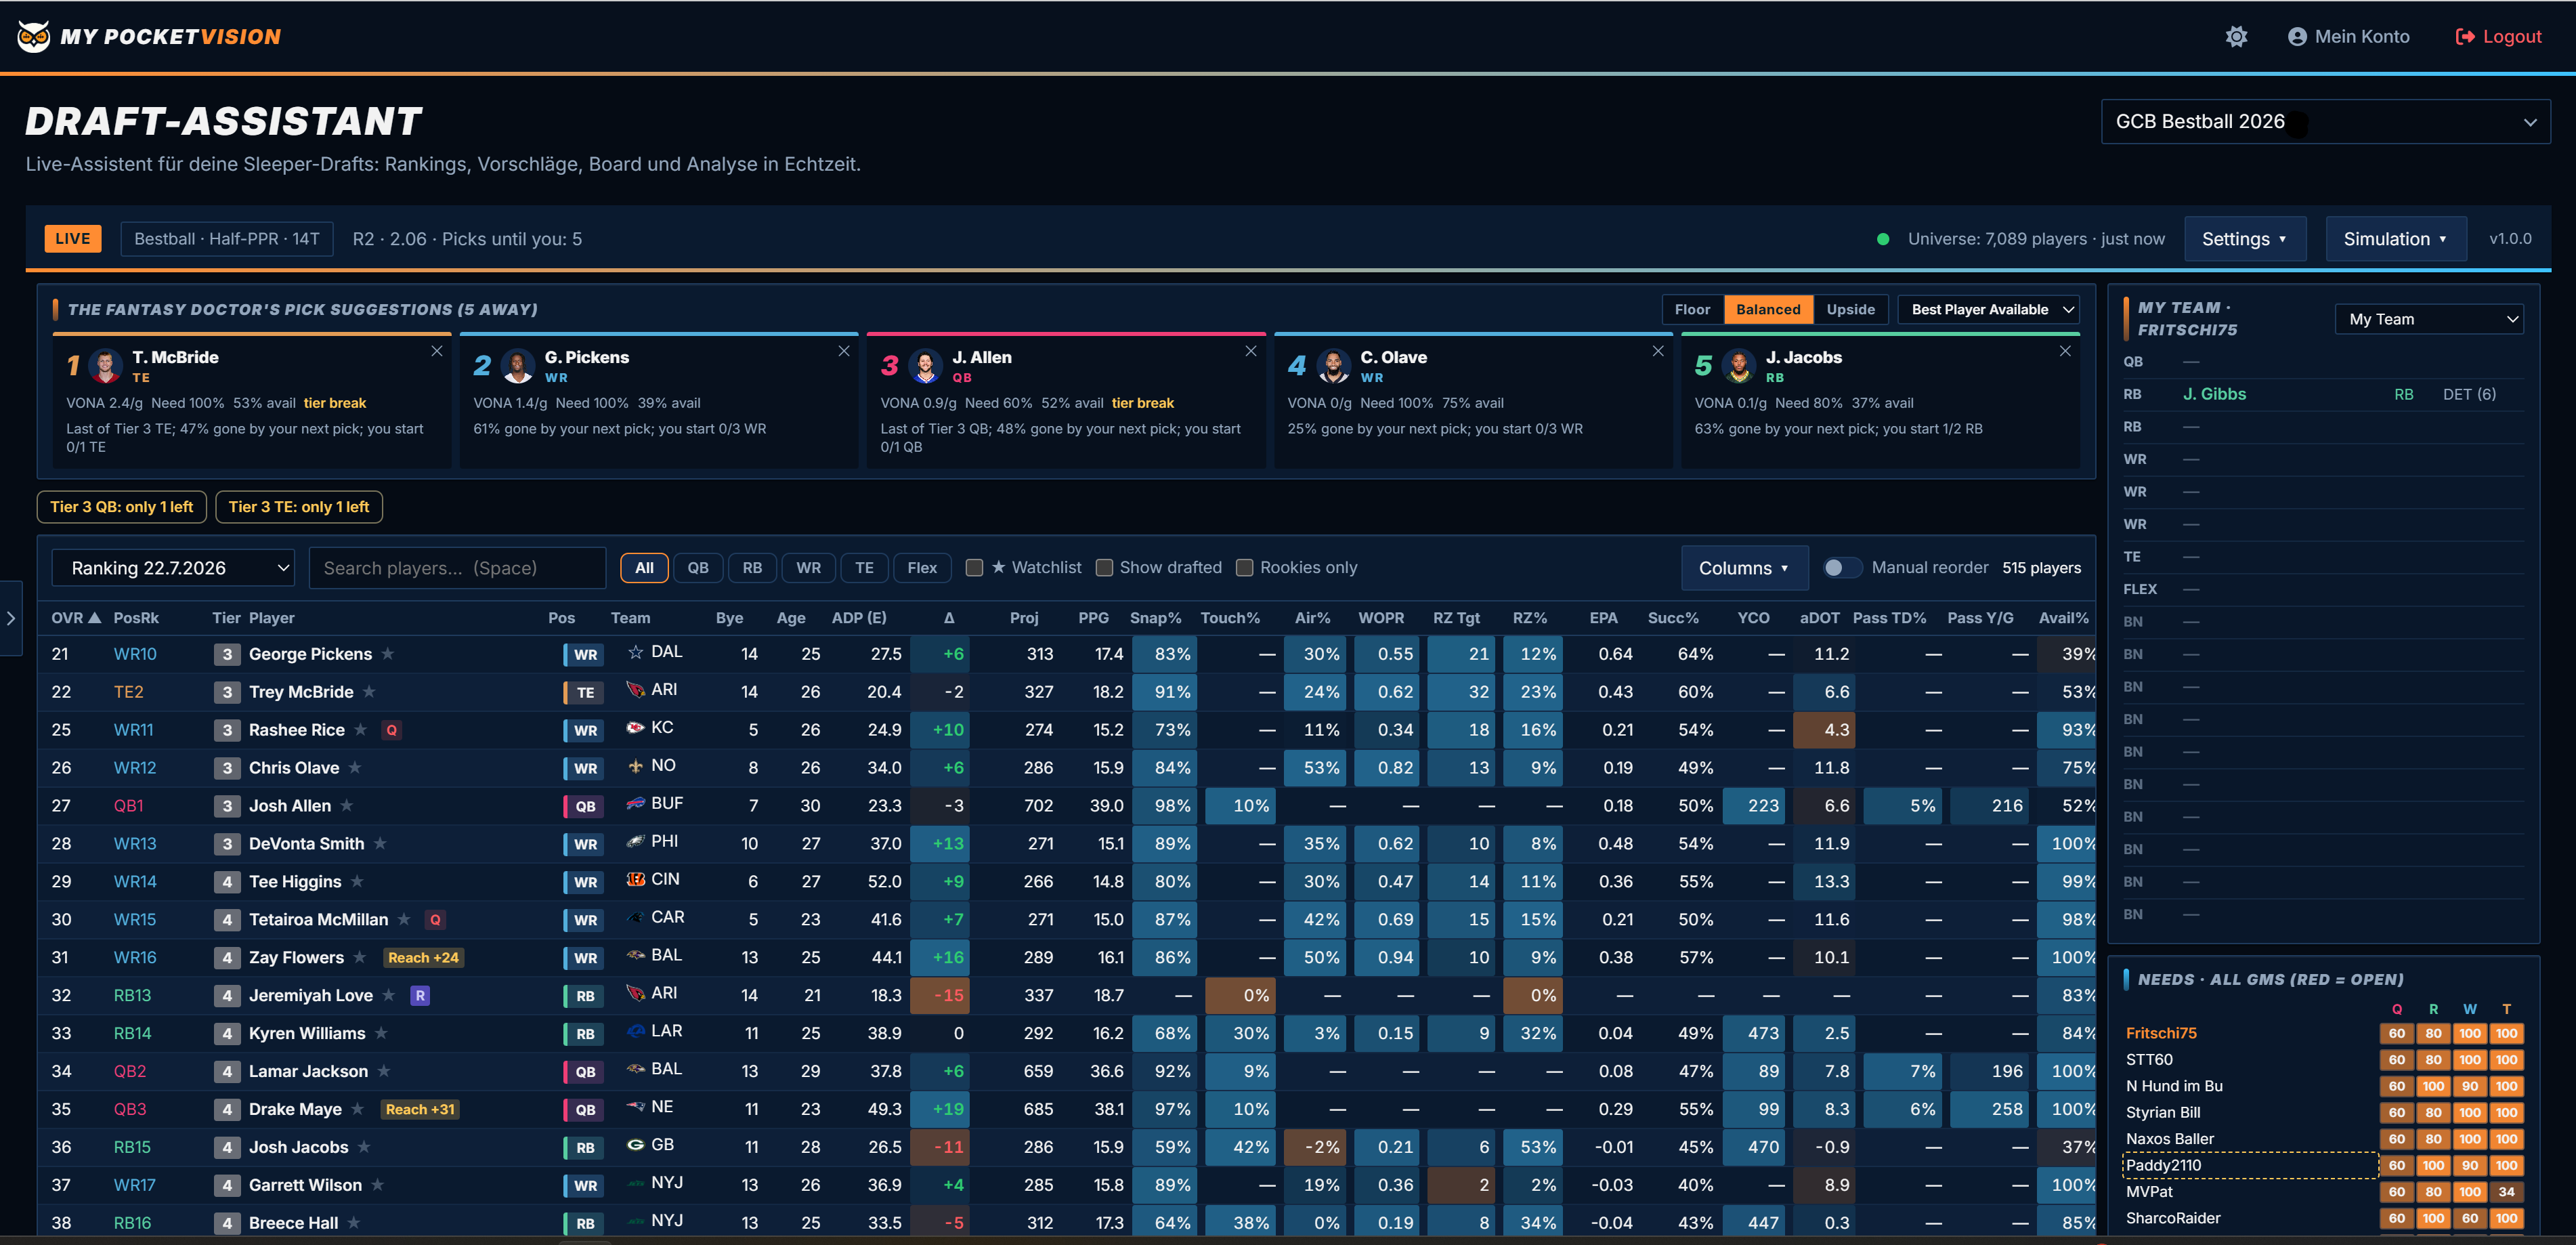Viewport: 2576px width, 1245px height.
Task: Star Zay Flowers for watchlist
Action: (x=360, y=957)
